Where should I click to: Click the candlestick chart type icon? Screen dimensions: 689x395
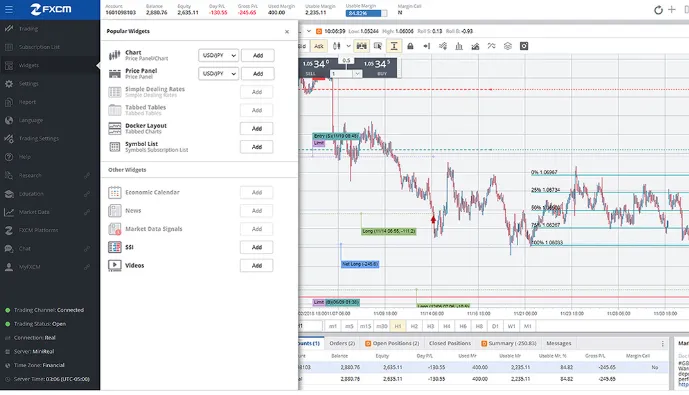click(x=337, y=46)
